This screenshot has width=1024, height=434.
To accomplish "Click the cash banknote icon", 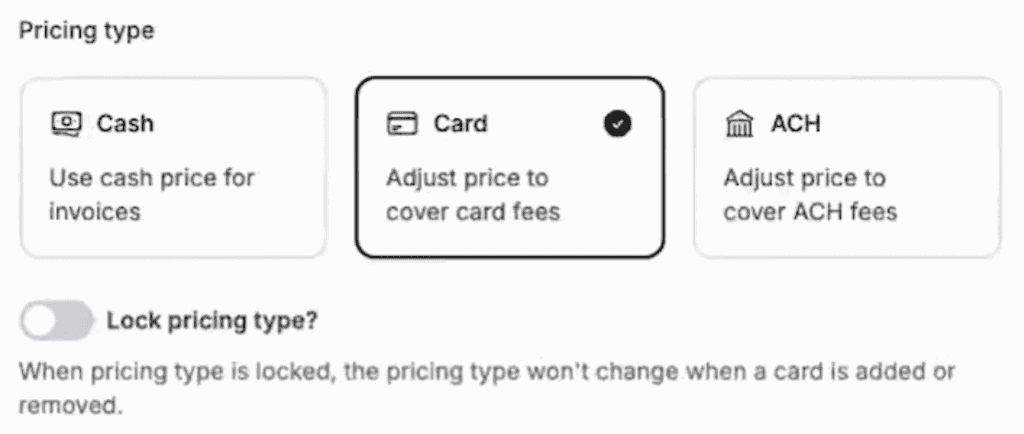I will click(x=66, y=124).
